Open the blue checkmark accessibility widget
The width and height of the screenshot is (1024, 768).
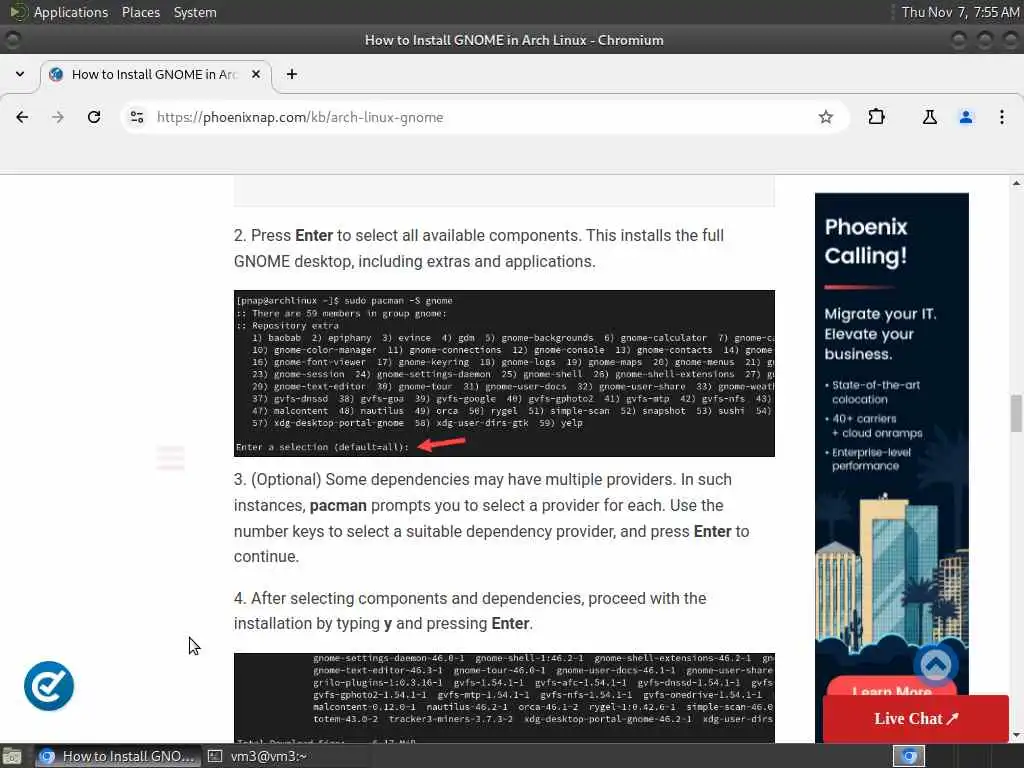pos(49,686)
